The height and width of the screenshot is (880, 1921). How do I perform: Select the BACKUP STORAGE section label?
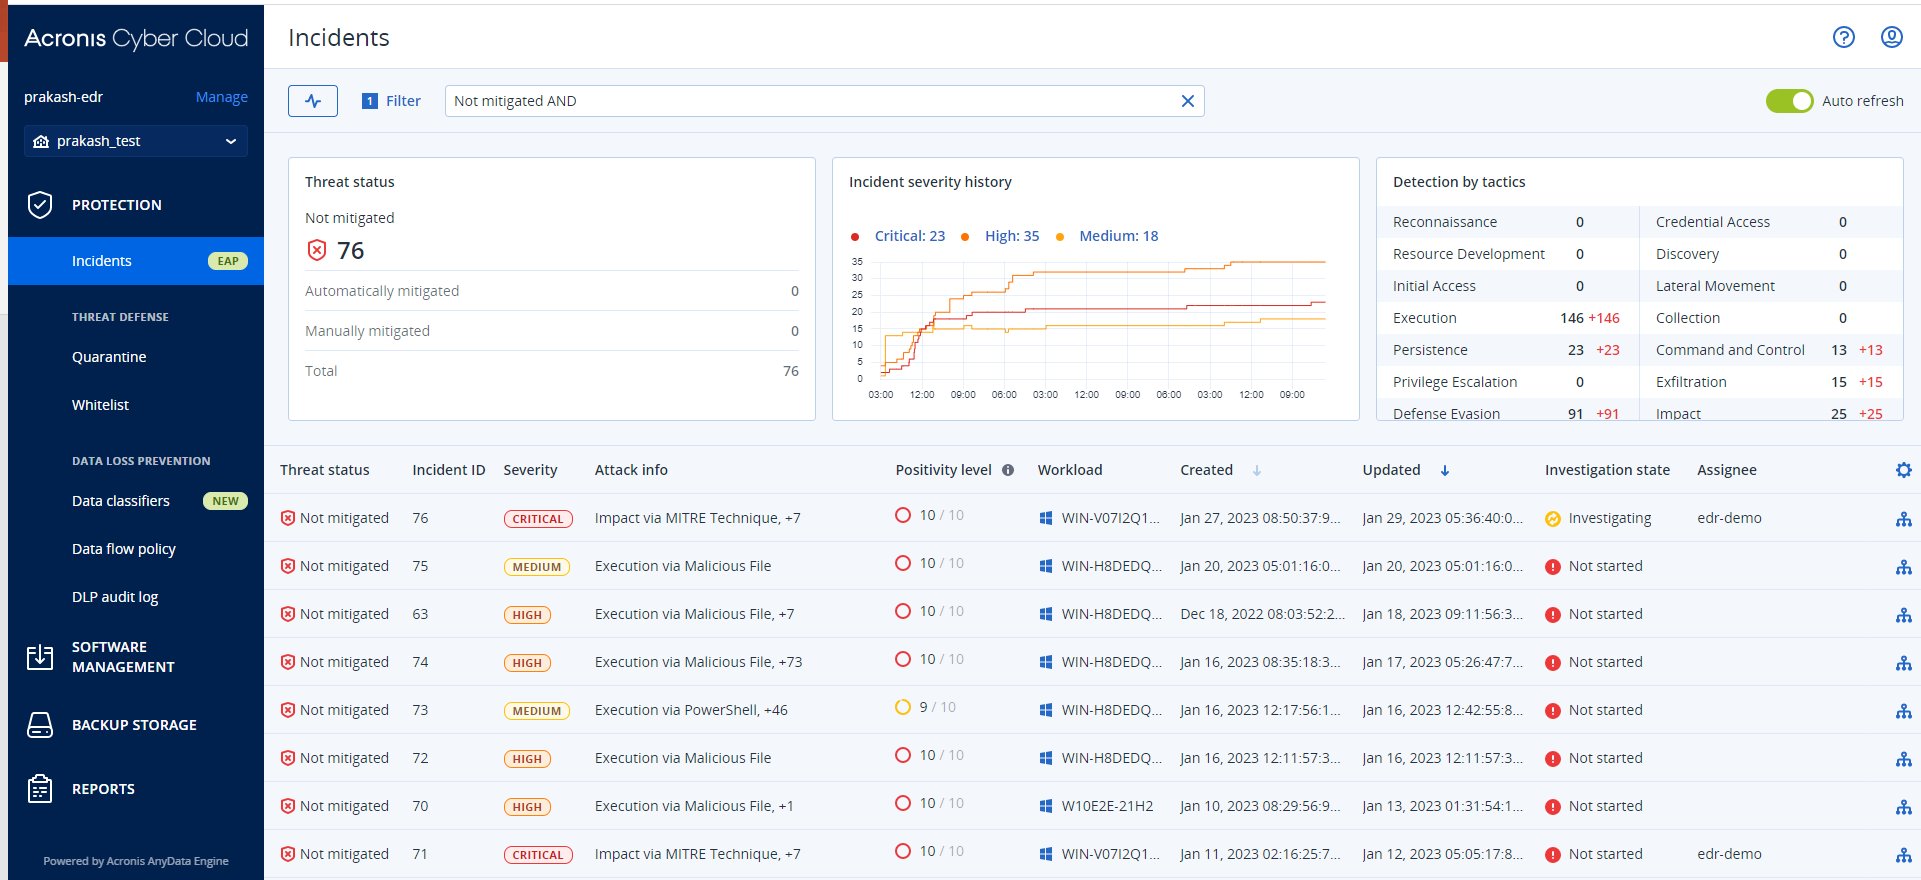(x=134, y=725)
